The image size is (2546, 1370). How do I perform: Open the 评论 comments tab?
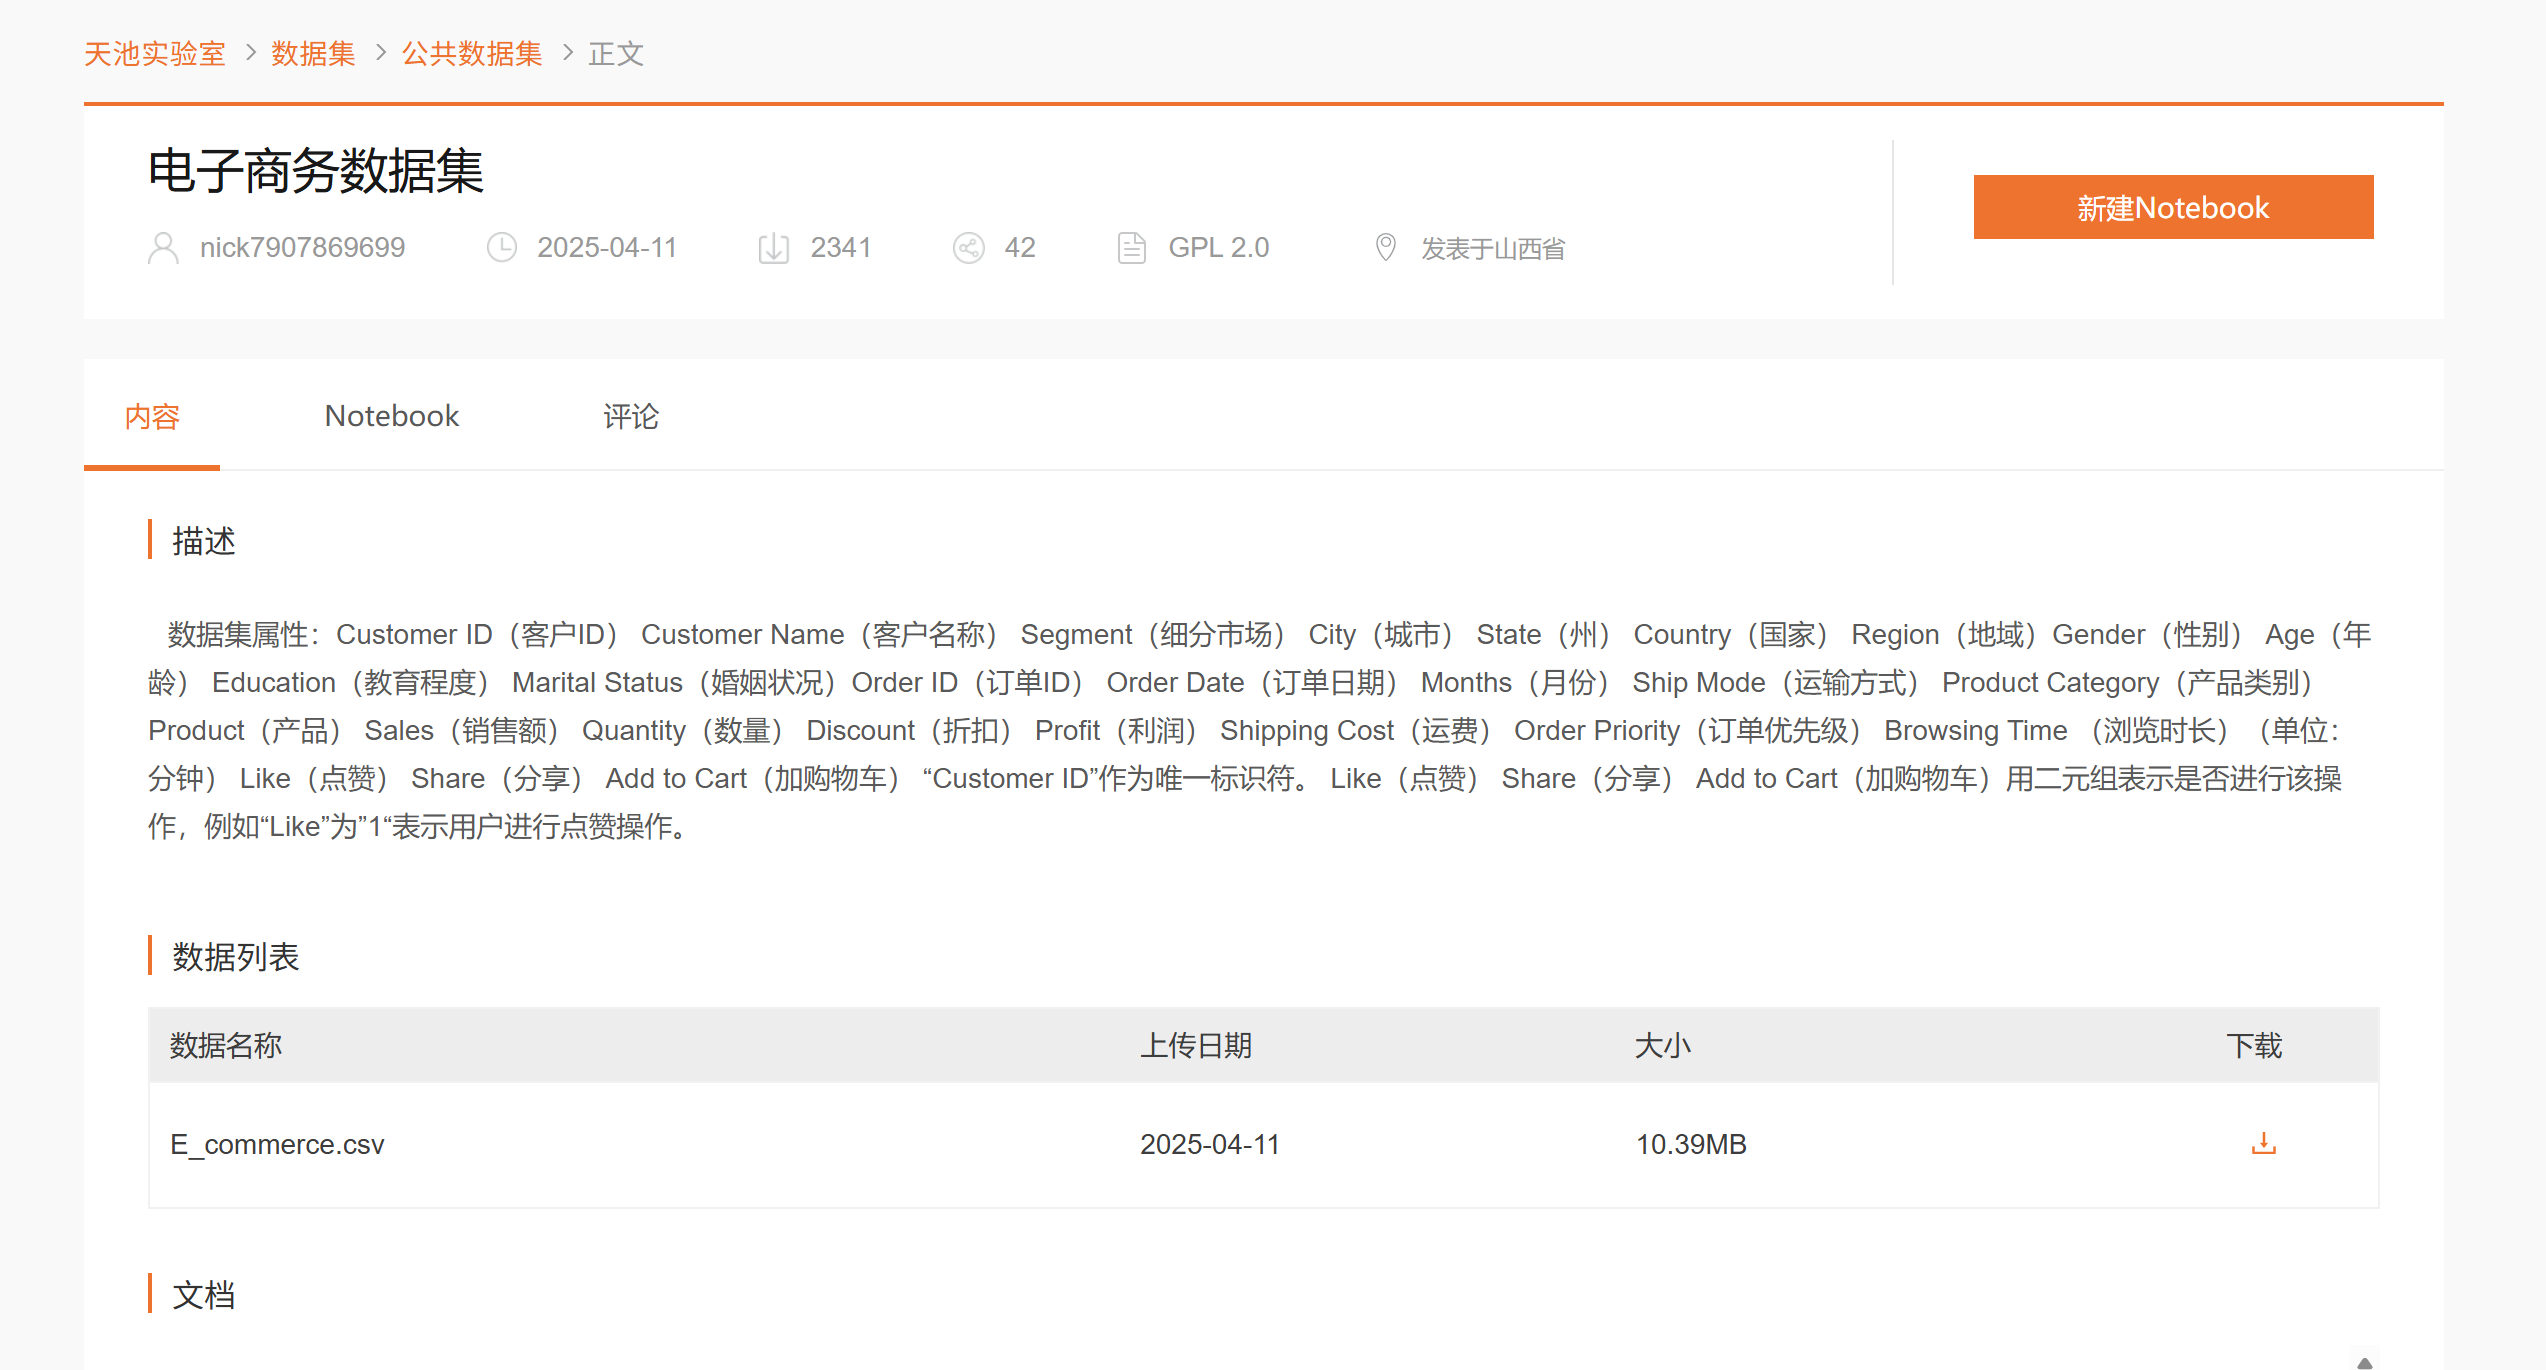point(631,416)
